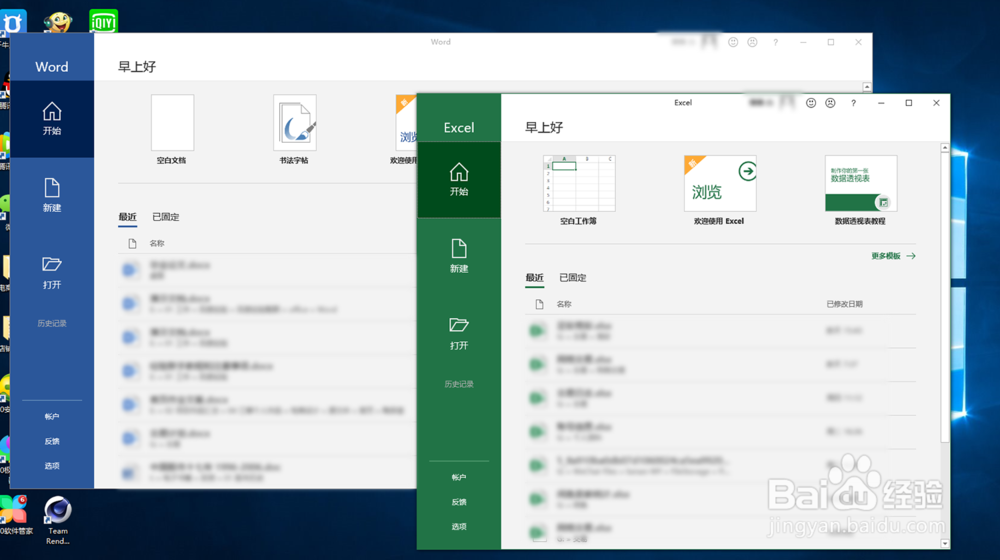1000x560 pixels.
Task: Click the user account area in Word title bar
Action: [694, 42]
